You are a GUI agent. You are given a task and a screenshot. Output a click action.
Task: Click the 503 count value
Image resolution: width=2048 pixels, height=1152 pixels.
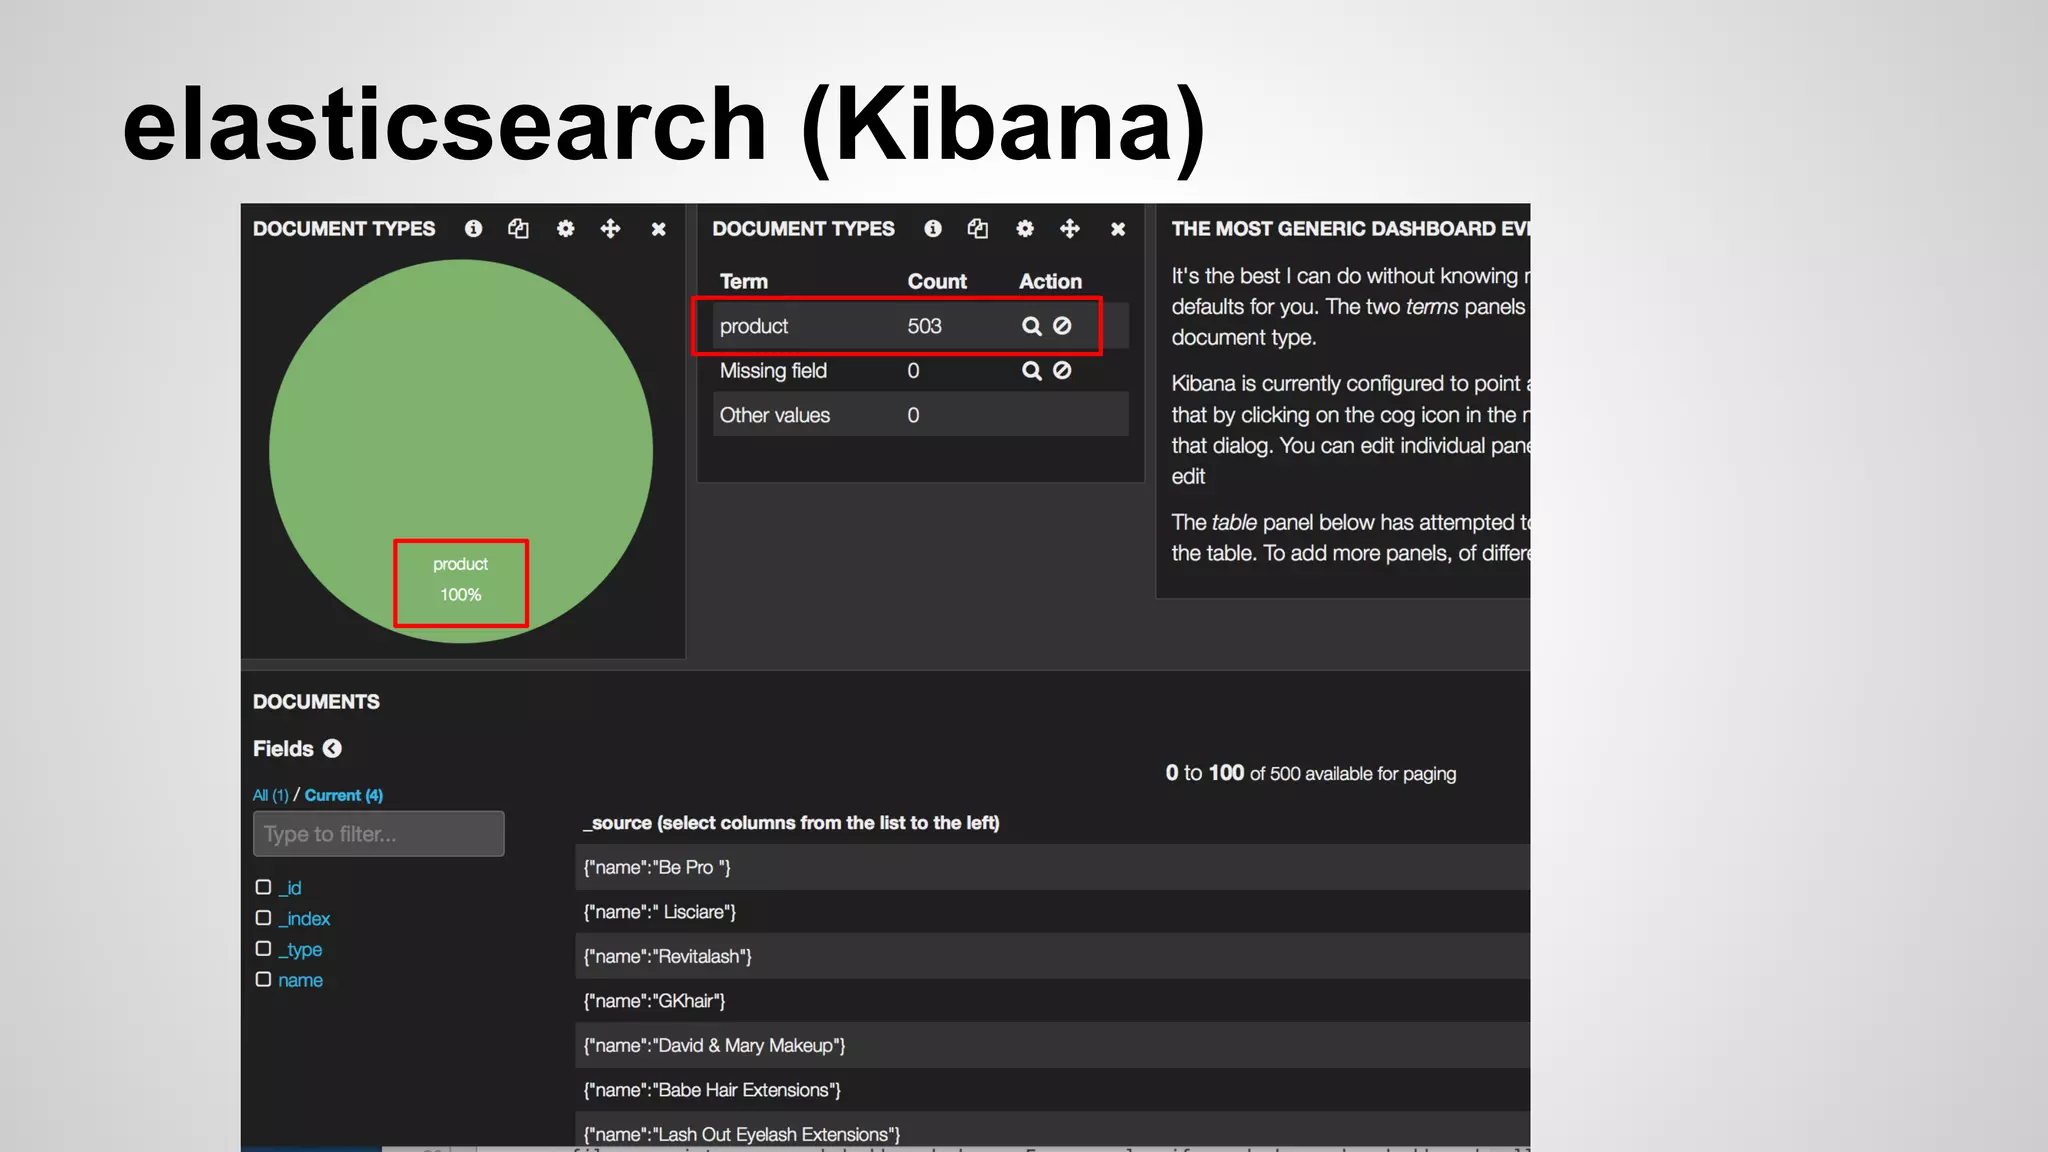[925, 326]
